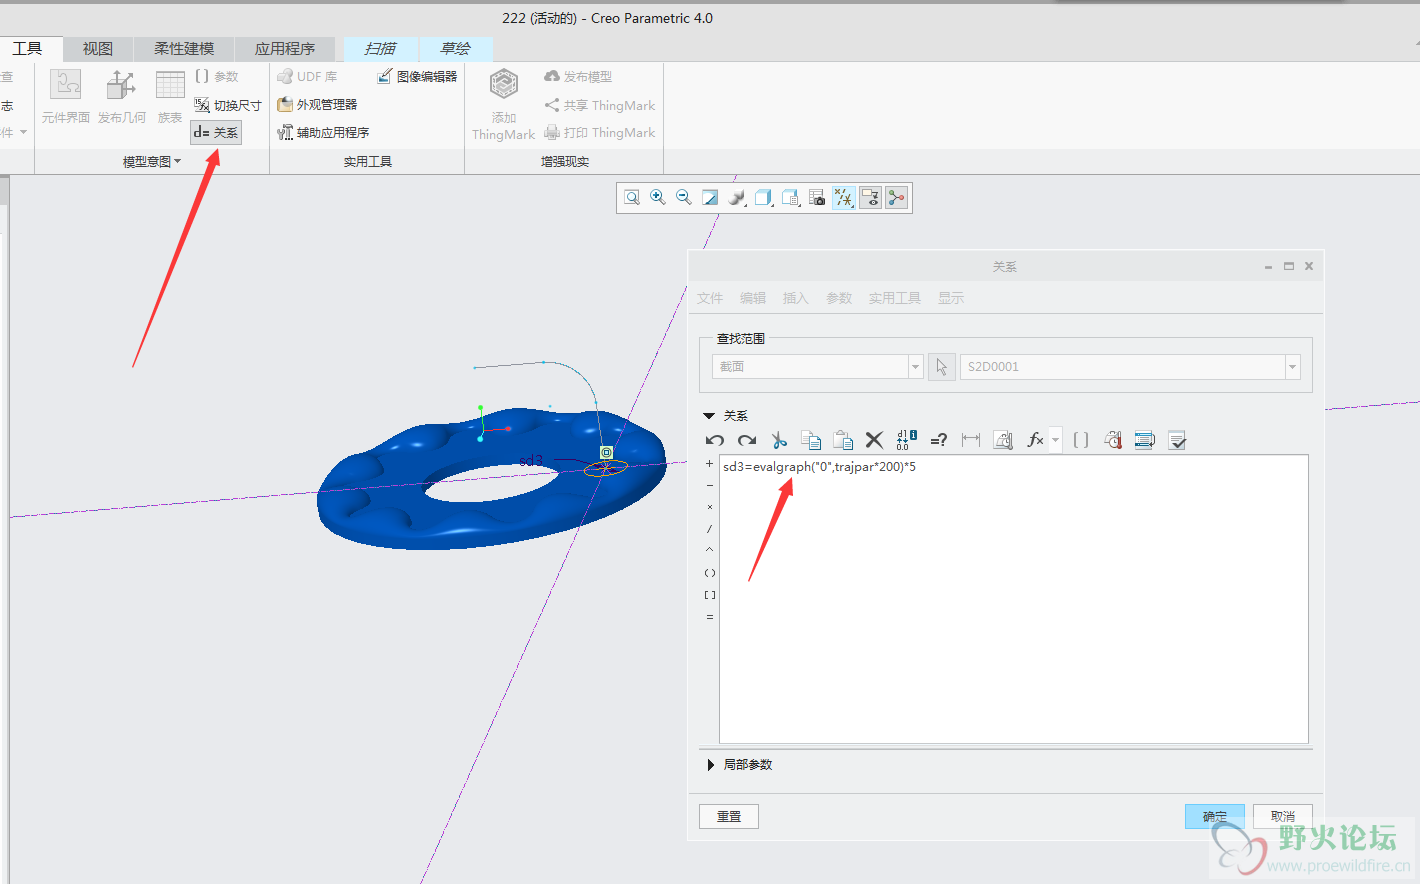Open 外观管理器 appearance manager
Image resolution: width=1420 pixels, height=884 pixels.
coord(317,104)
